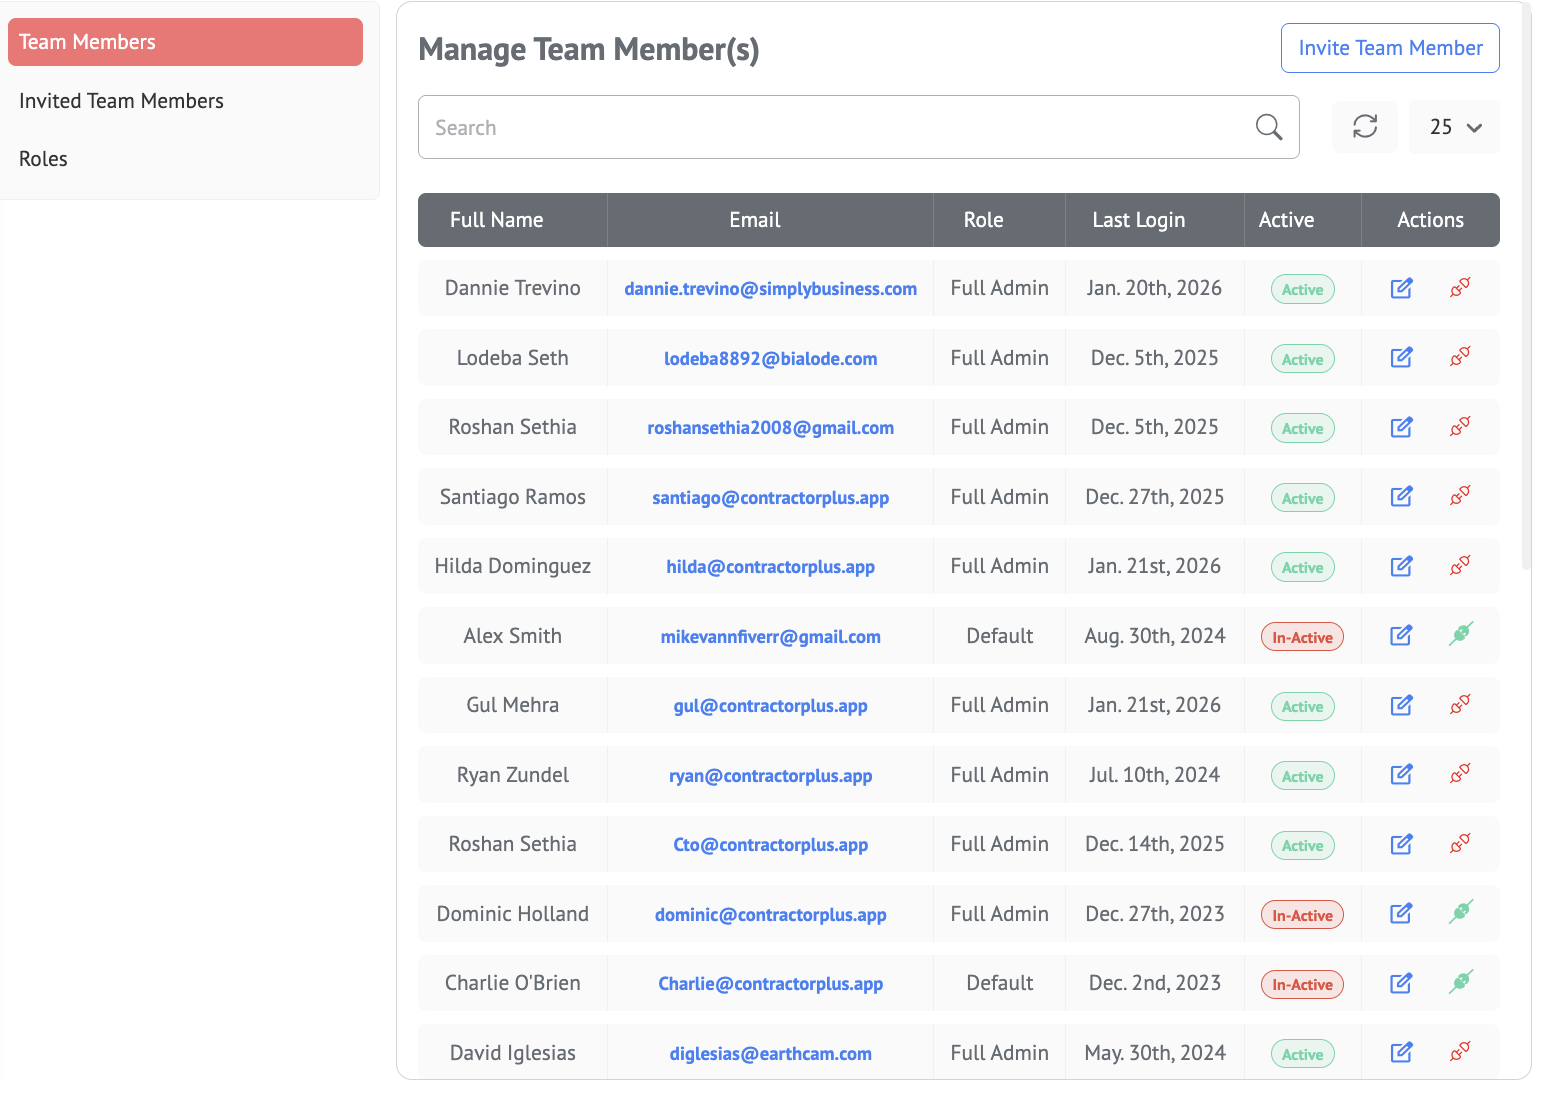The height and width of the screenshot is (1096, 1556).
Task: Click the refresh icon beside the search bar
Action: click(1365, 127)
